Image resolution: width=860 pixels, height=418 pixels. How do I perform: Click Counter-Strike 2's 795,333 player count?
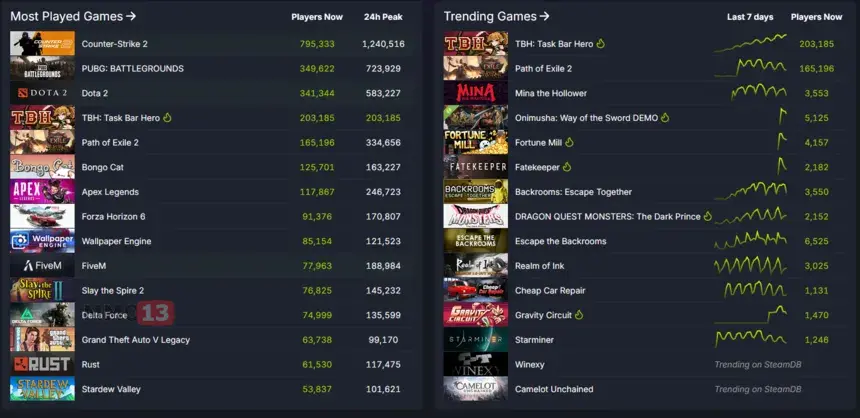tap(317, 44)
